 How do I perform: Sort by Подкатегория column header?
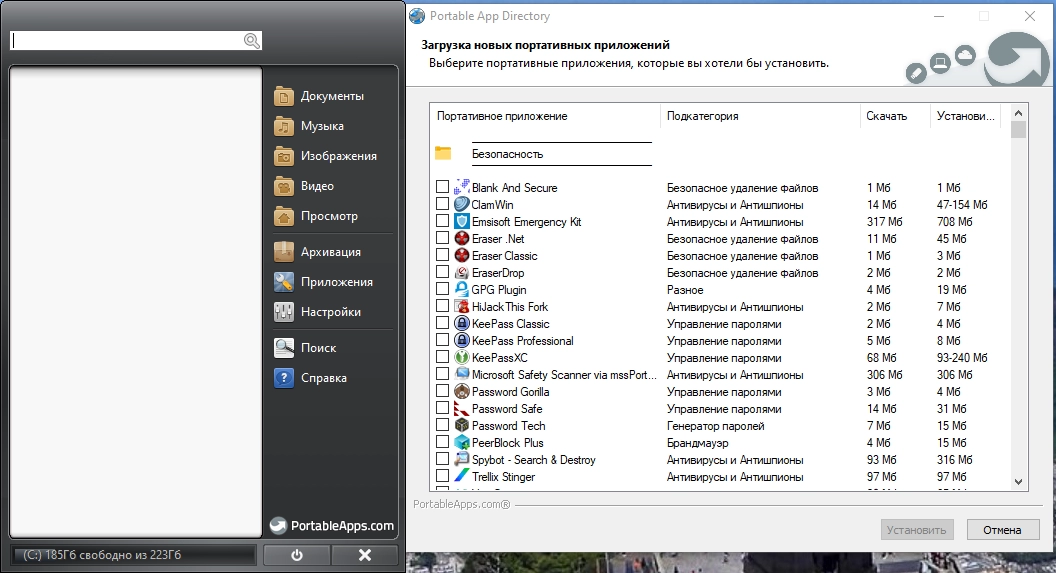[x=760, y=116]
